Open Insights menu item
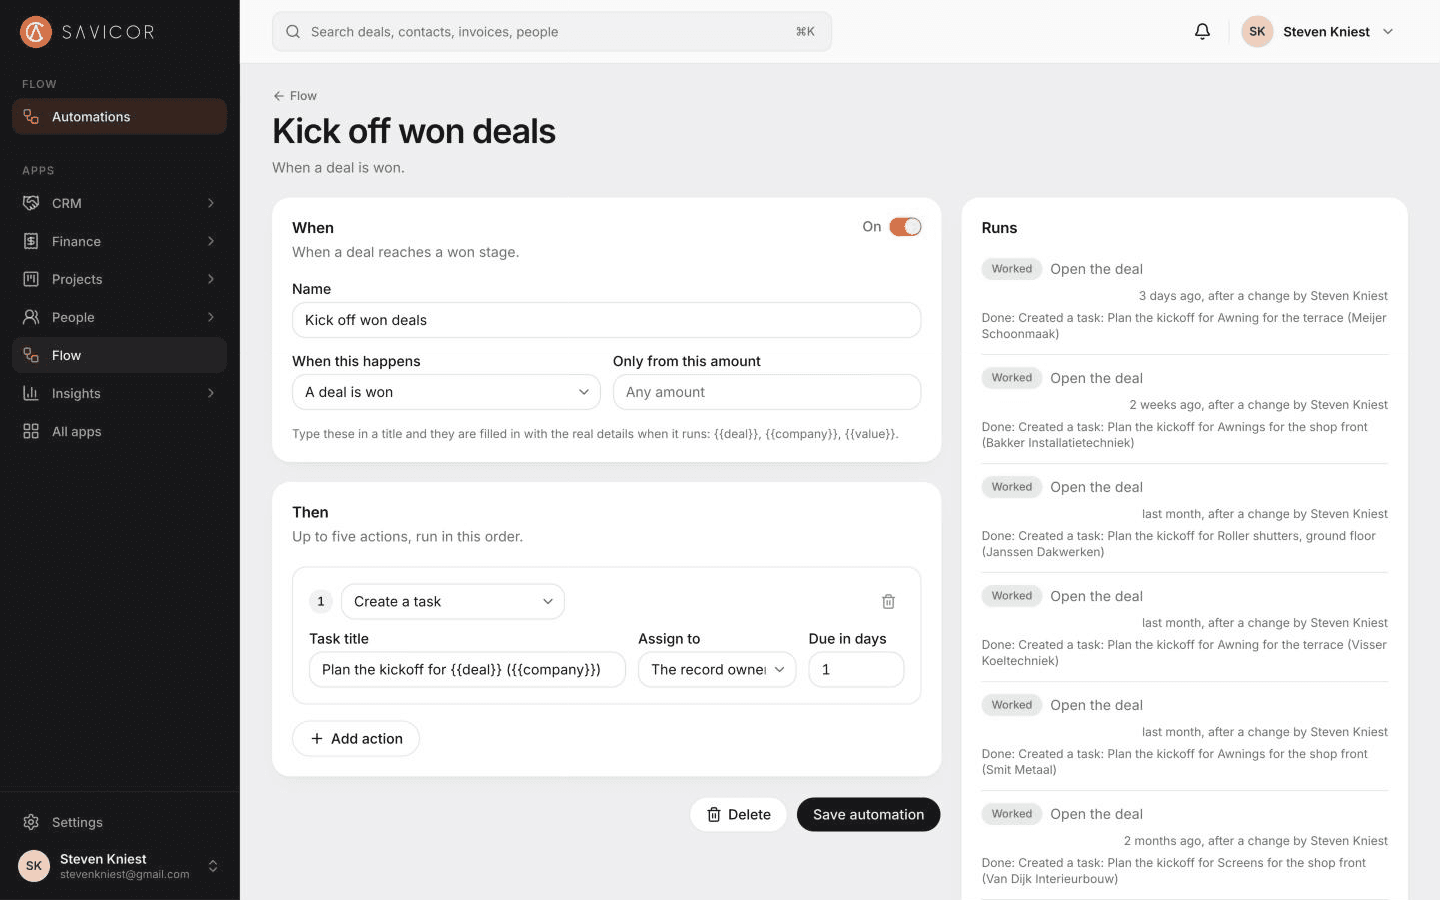1440x900 pixels. [119, 393]
